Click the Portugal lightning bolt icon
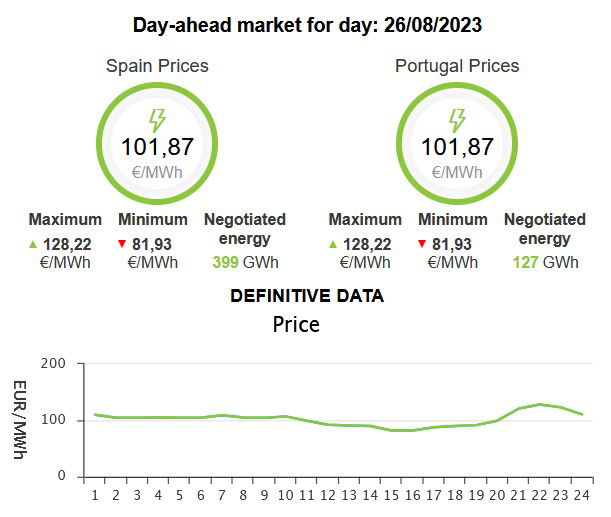611x517 pixels. tap(457, 120)
